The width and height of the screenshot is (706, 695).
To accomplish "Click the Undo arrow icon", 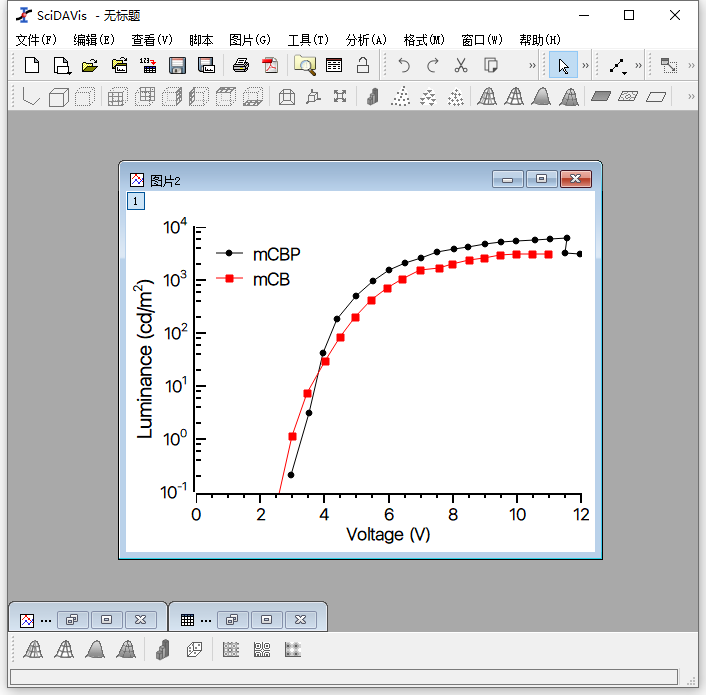I will 404,66.
